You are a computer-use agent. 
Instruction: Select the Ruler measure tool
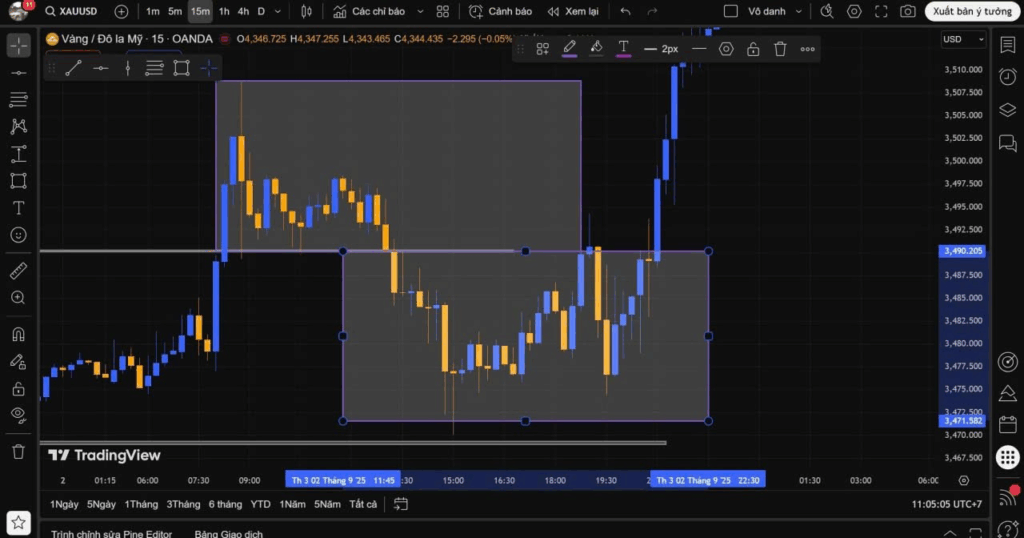click(x=18, y=271)
